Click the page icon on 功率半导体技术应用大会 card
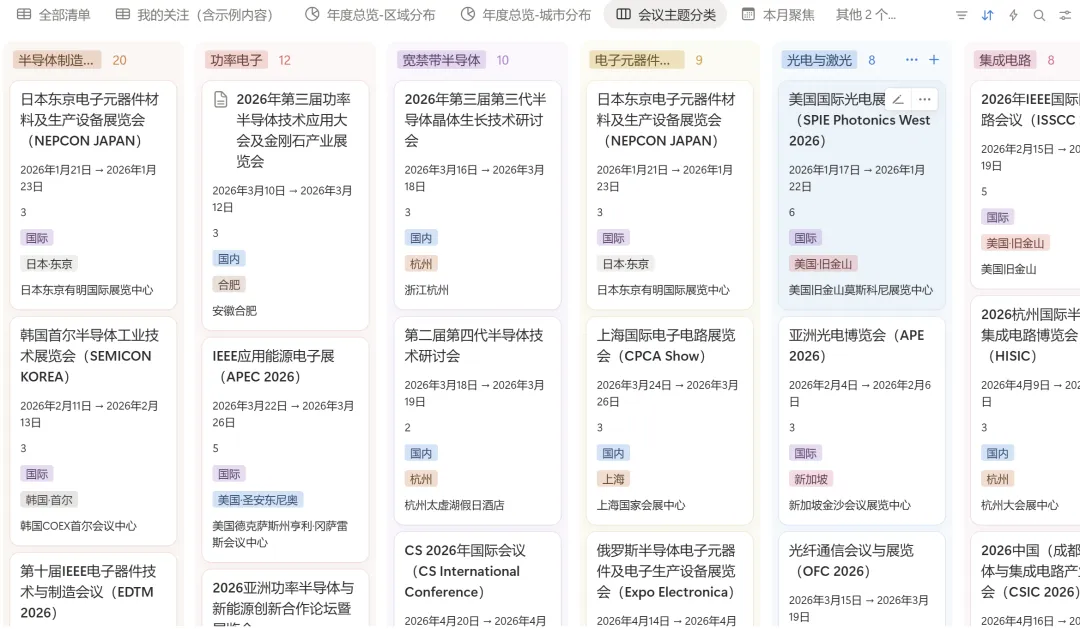The width and height of the screenshot is (1080, 629). 220,100
